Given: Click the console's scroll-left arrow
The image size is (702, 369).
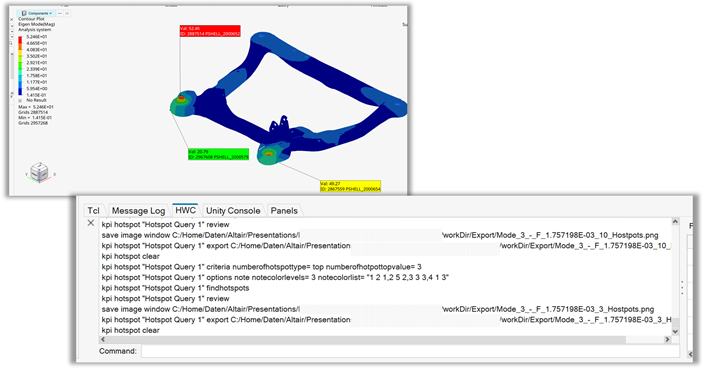Looking at the screenshot, I should point(103,339).
